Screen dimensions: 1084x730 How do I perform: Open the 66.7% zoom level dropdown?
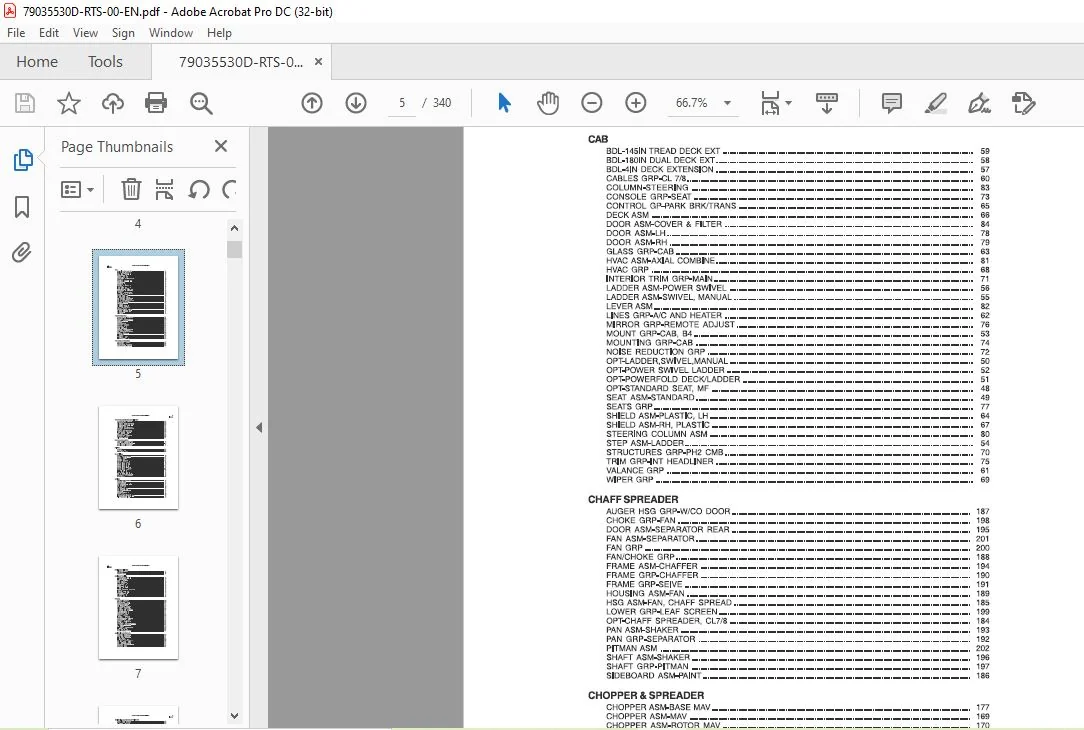click(727, 103)
